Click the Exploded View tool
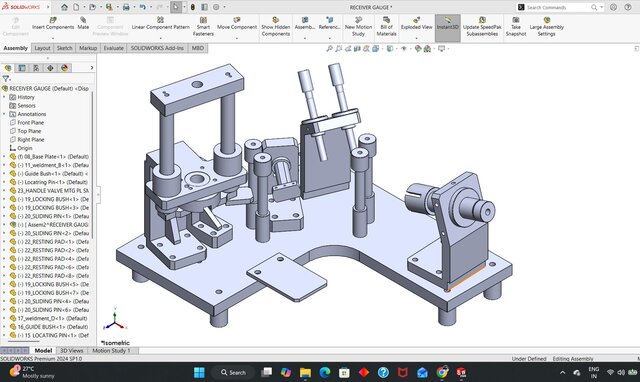 416,23
